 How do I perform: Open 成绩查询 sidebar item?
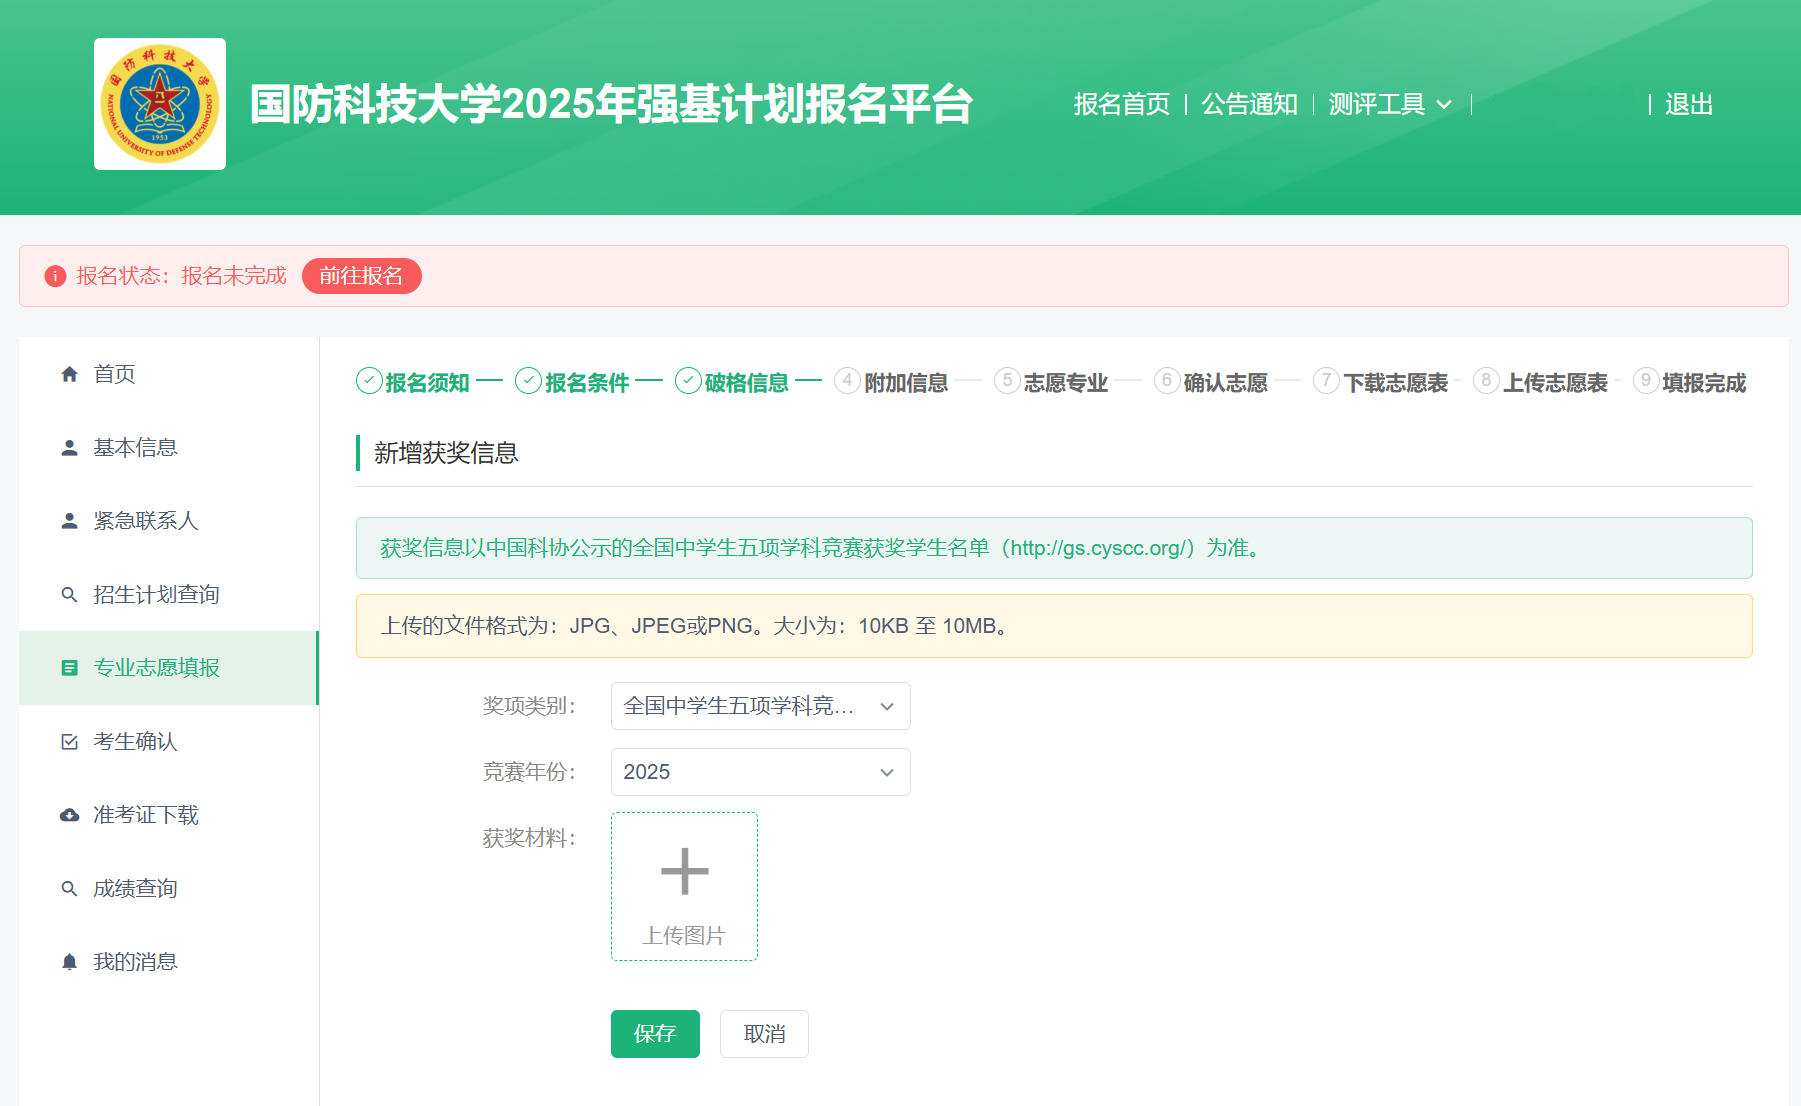tap(168, 888)
